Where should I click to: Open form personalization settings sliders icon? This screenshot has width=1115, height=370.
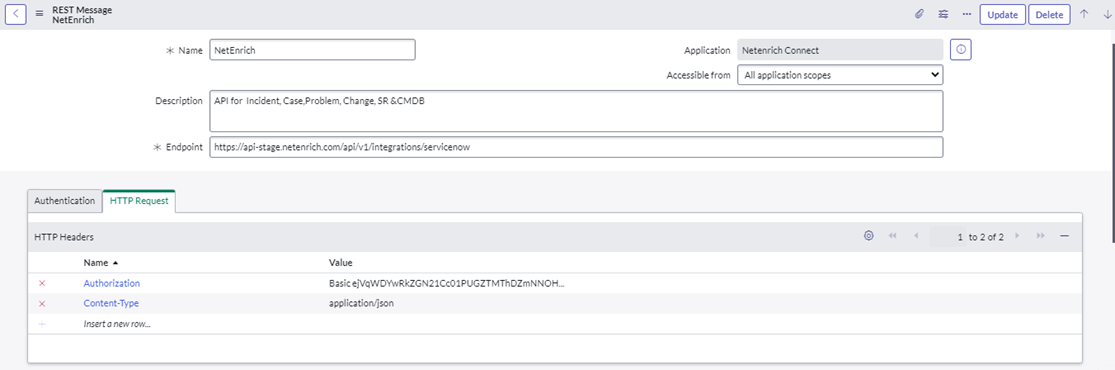tap(943, 14)
